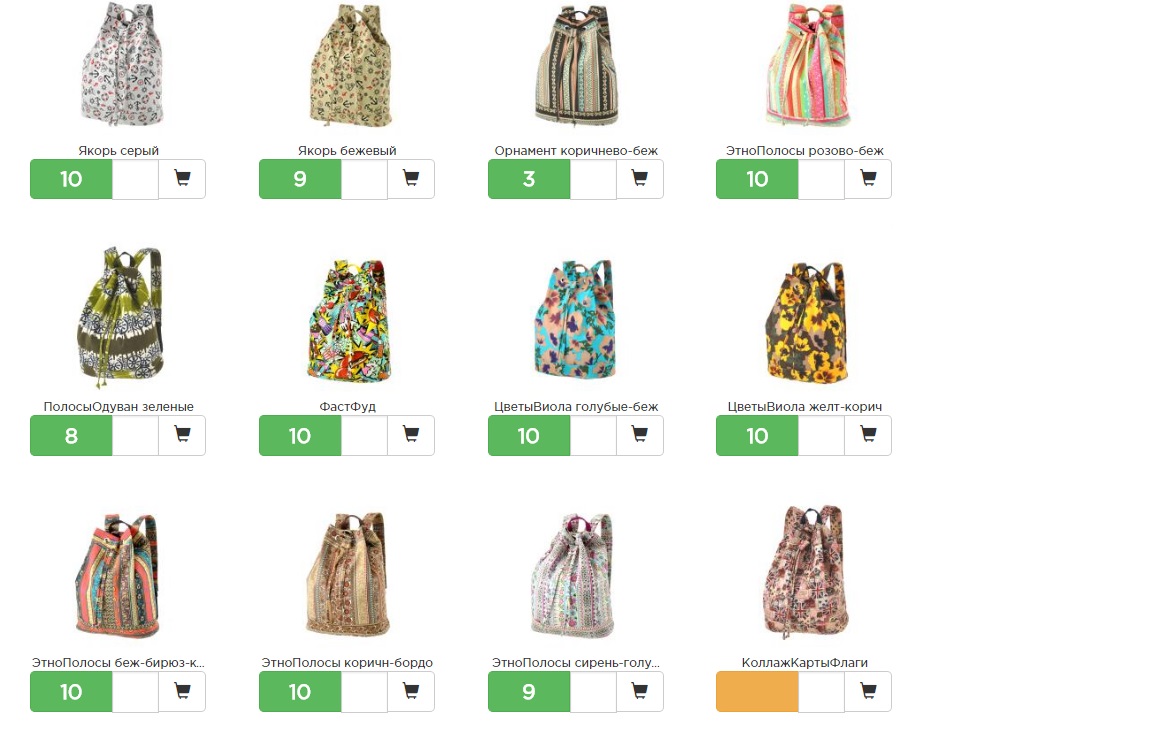Click cart icon under ФастФуд backpack

(x=411, y=436)
